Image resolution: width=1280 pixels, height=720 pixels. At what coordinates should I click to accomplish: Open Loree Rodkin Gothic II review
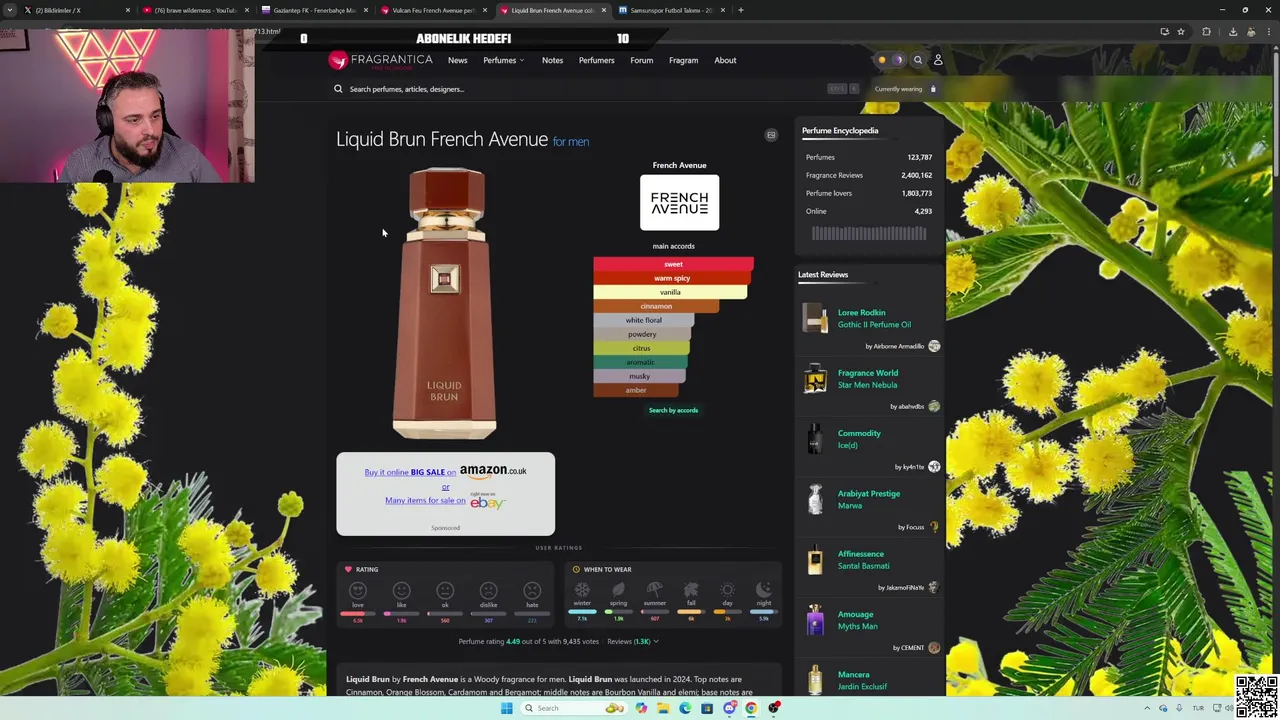pyautogui.click(x=874, y=318)
